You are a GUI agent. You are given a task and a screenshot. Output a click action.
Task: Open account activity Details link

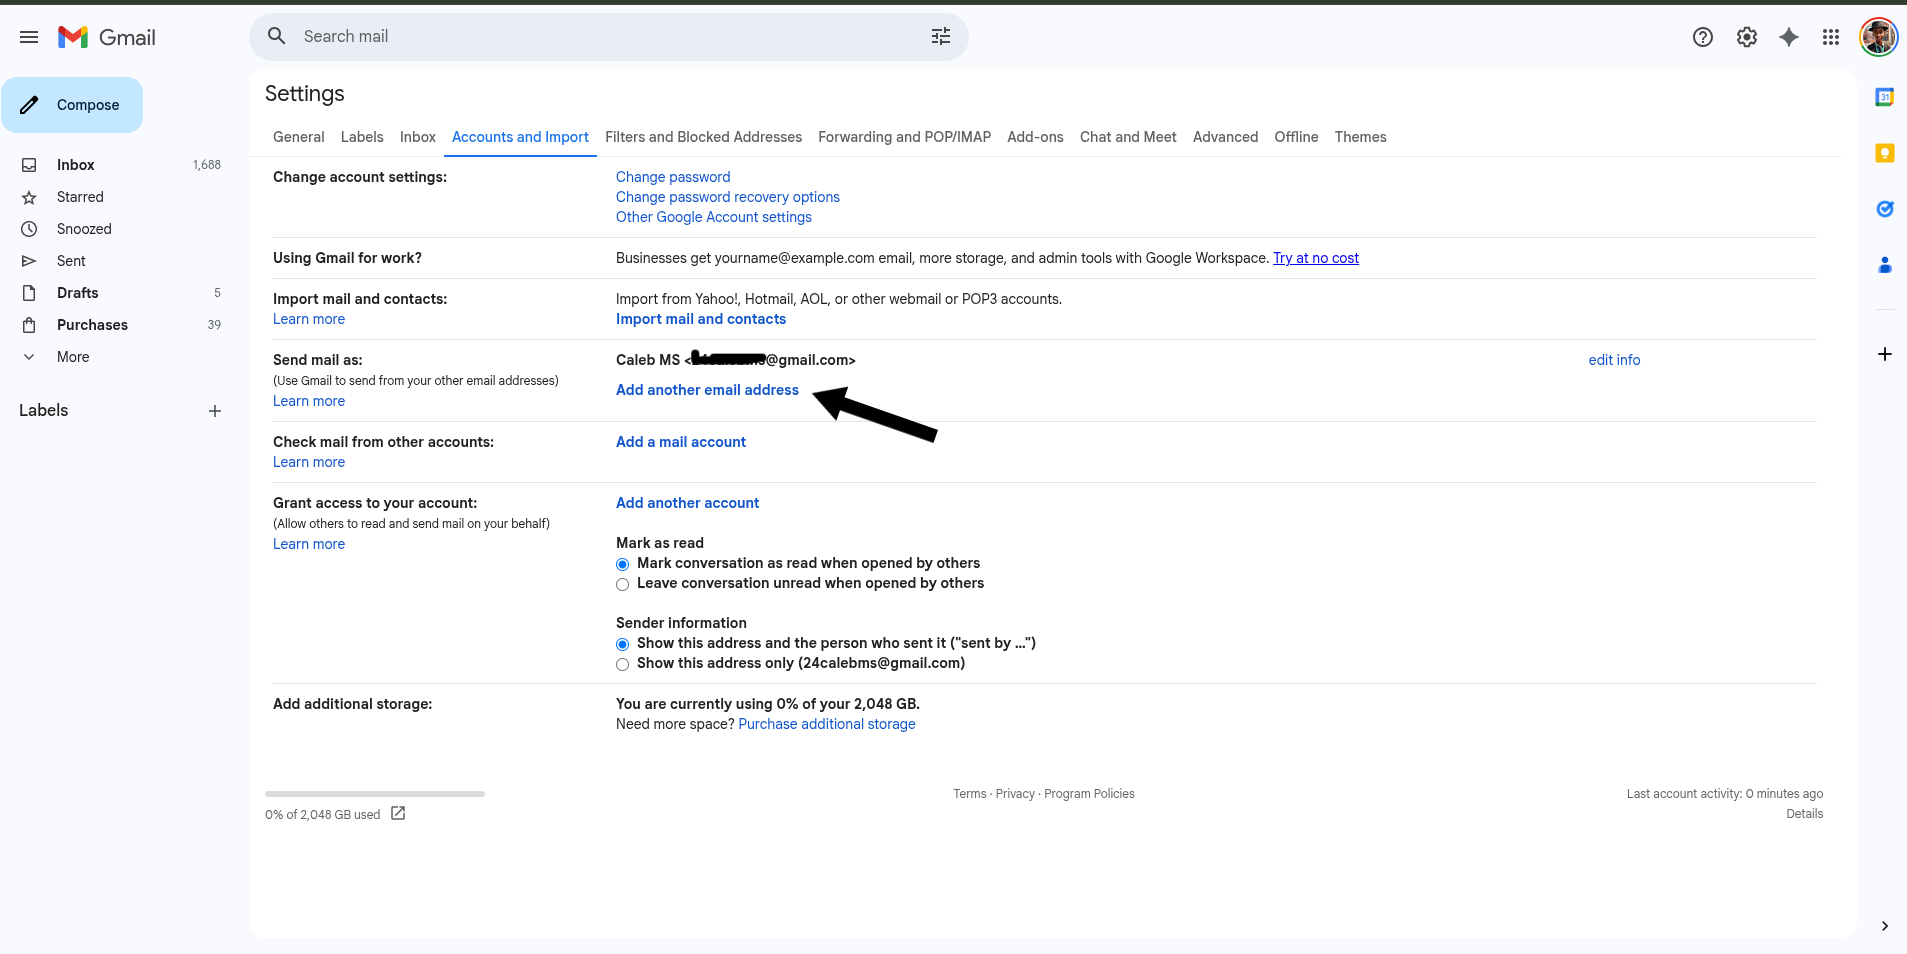(1804, 814)
